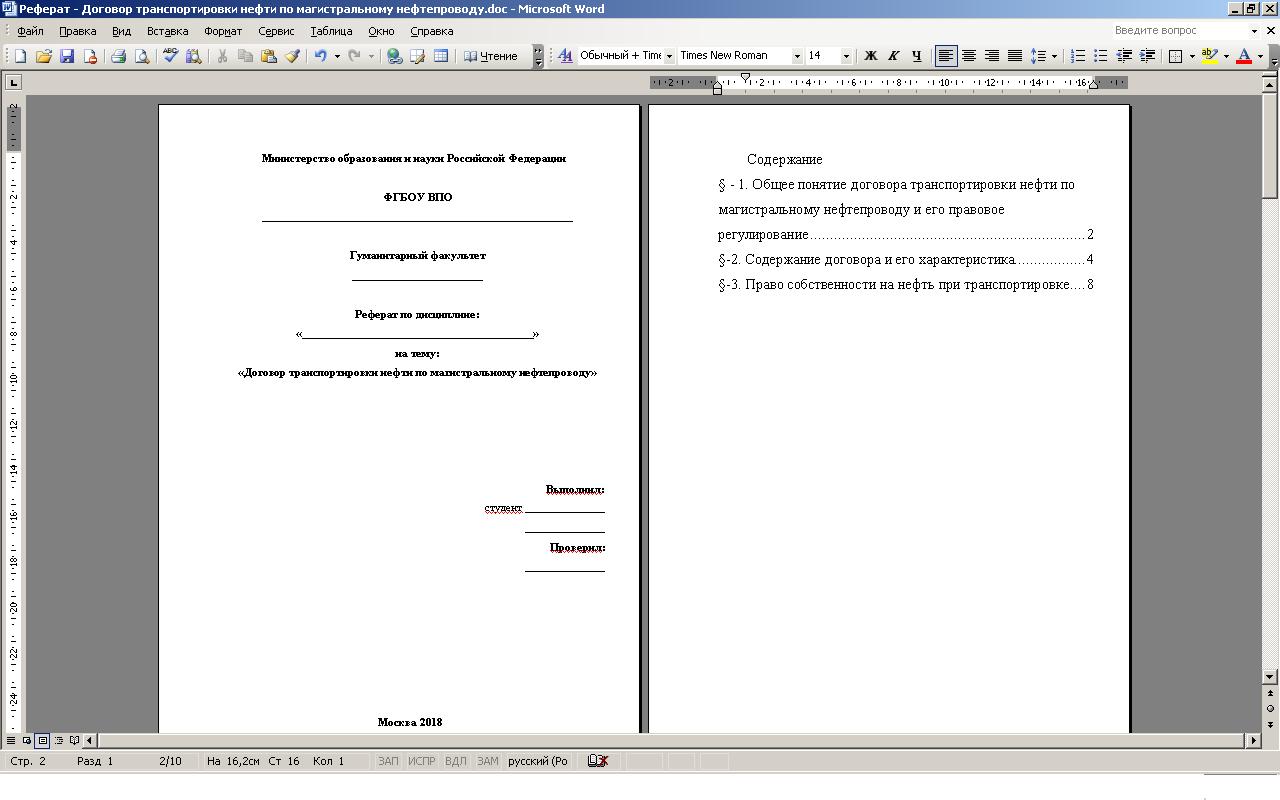Save the document with the floppy icon
Image resolution: width=1280 pixels, height=800 pixels.
tap(67, 56)
